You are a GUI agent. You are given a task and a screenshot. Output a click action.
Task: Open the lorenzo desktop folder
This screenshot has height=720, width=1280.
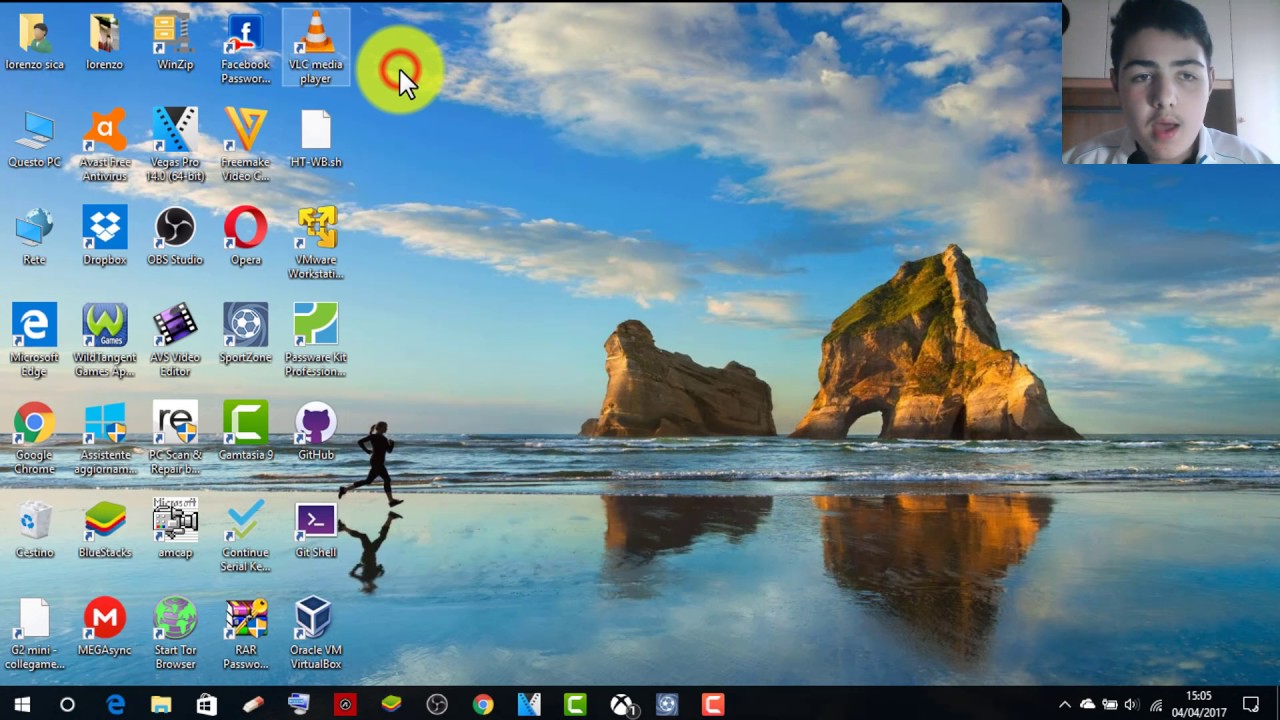pyautogui.click(x=104, y=43)
